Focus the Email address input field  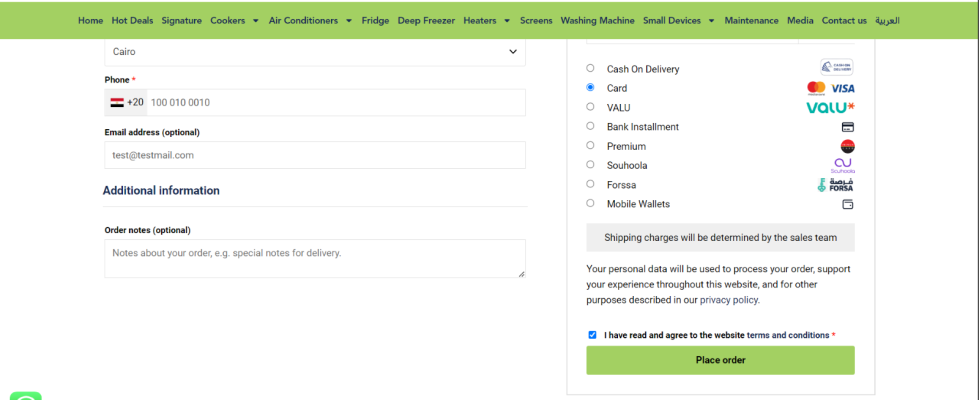pos(314,155)
